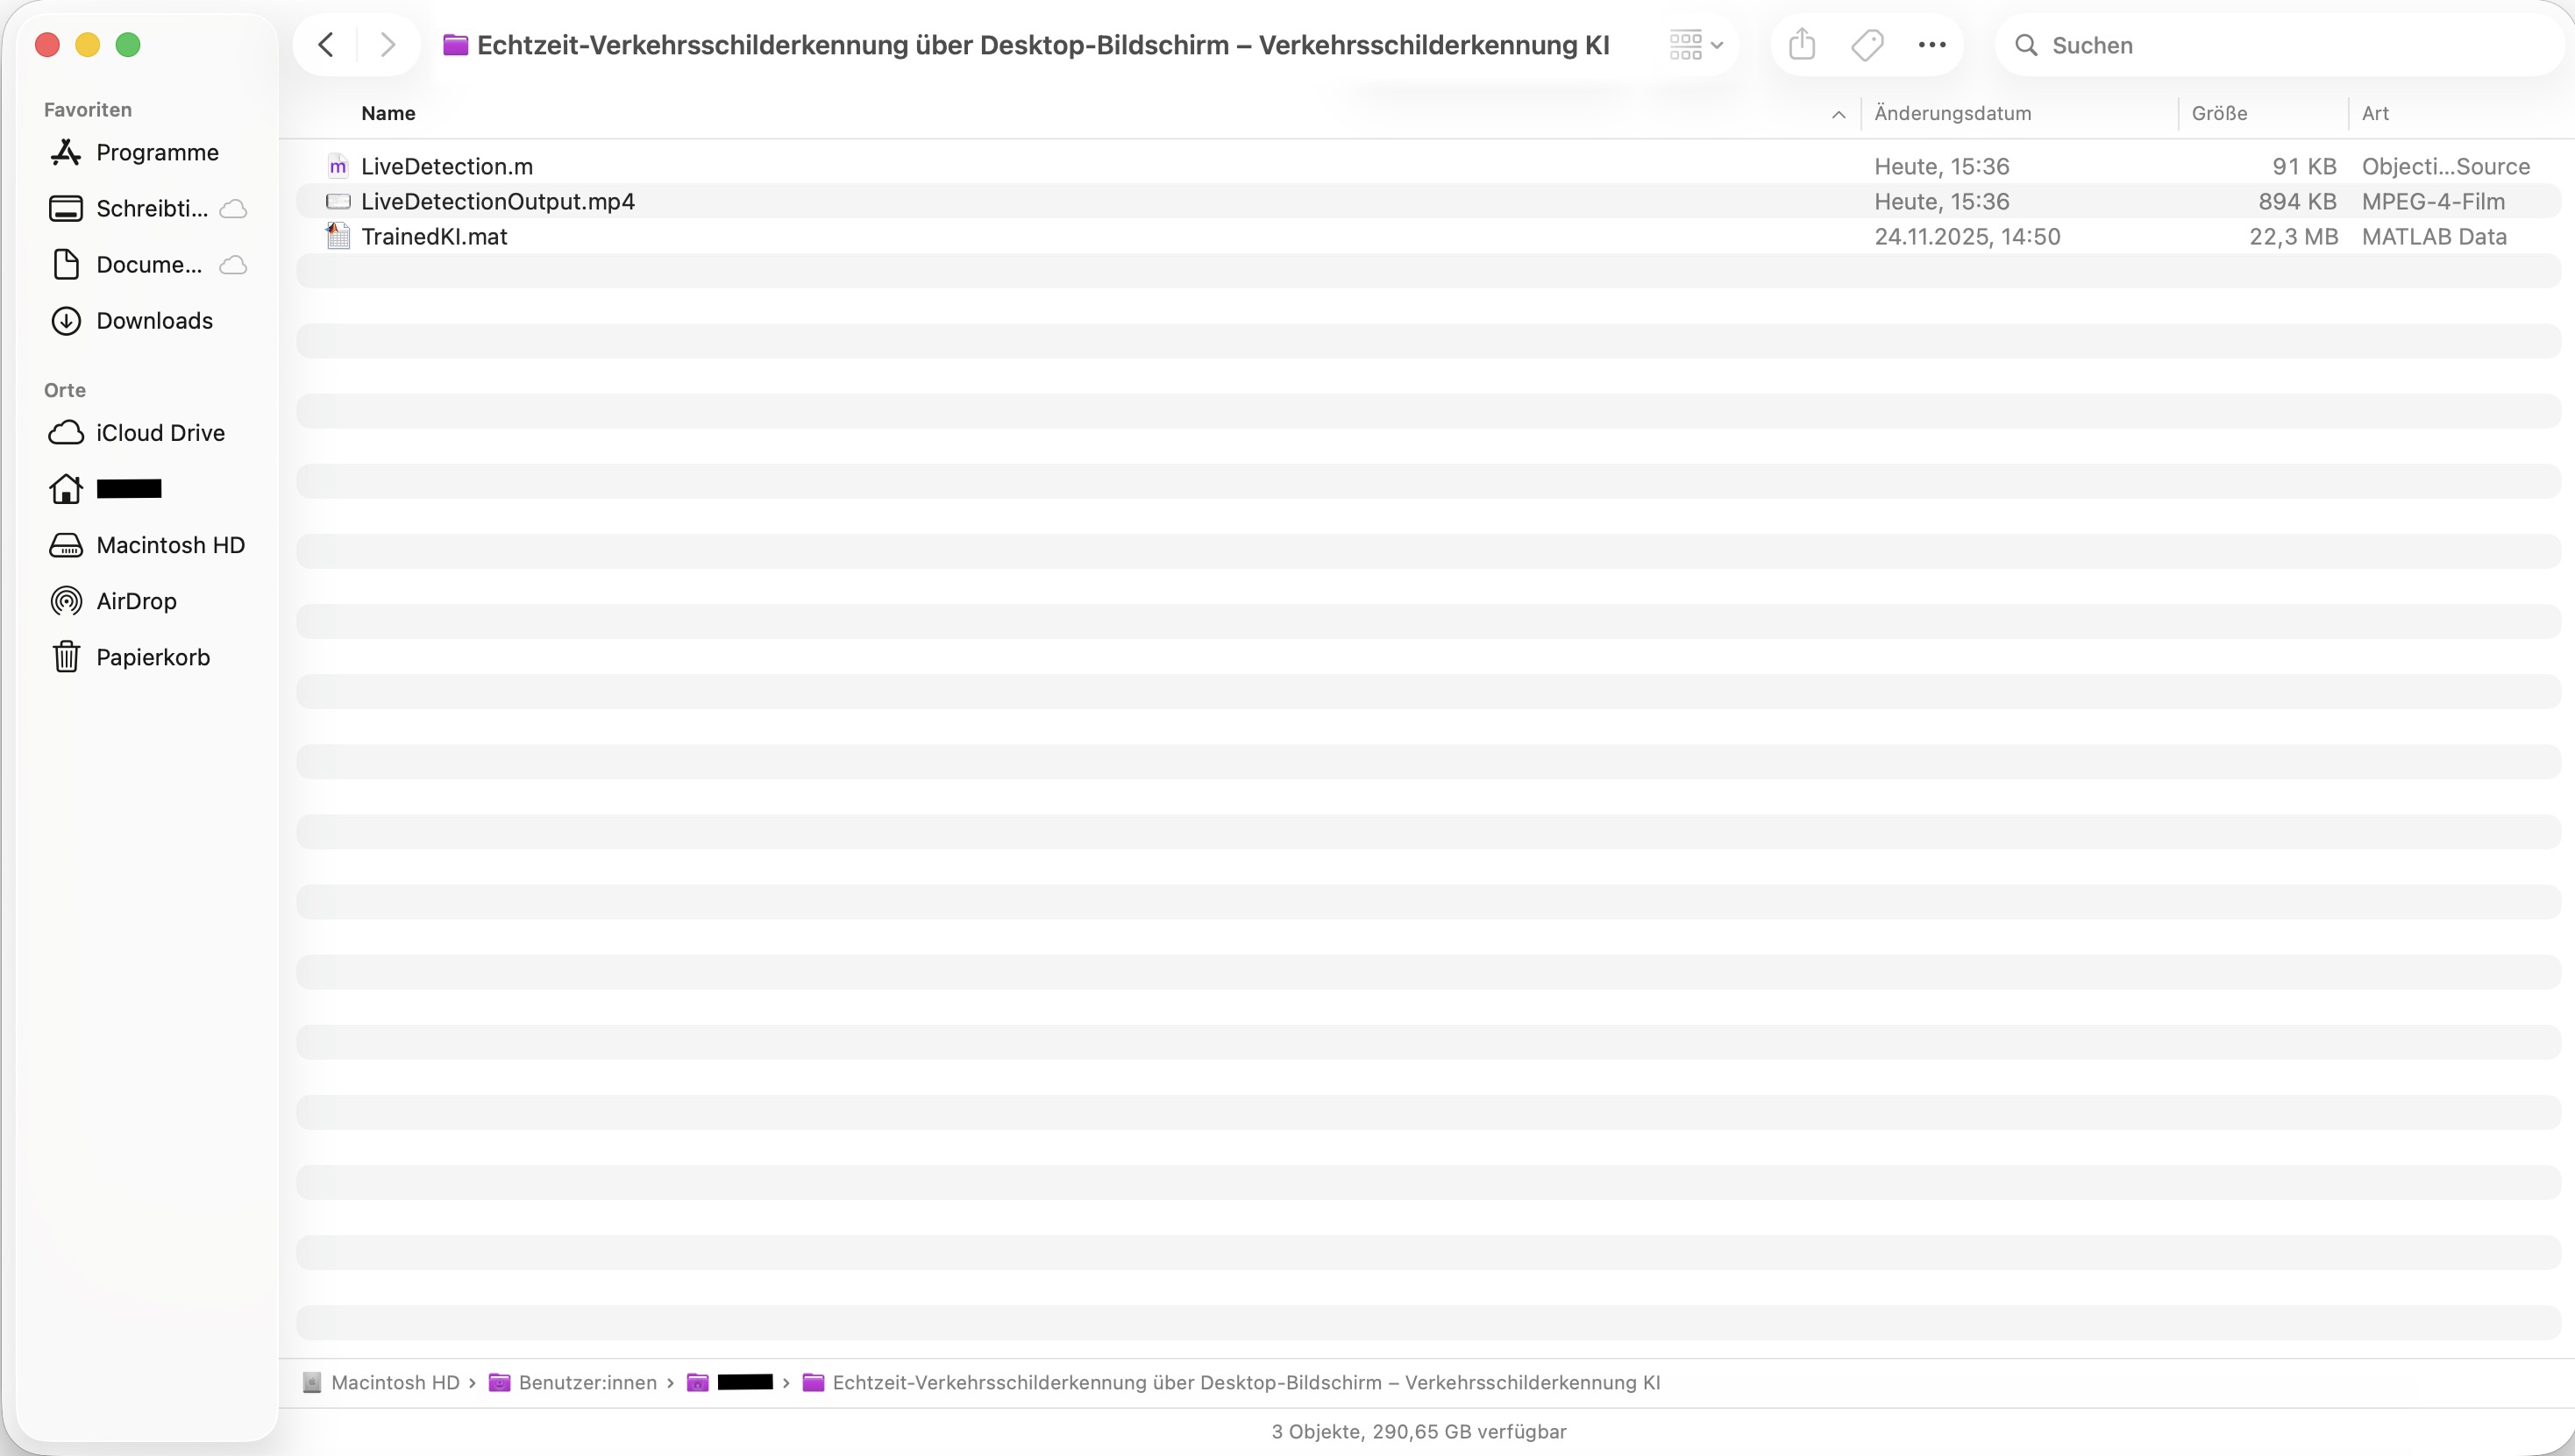Sort by Änderungsdatum column header
Viewport: 2575px width, 1456px height.
[x=1952, y=113]
